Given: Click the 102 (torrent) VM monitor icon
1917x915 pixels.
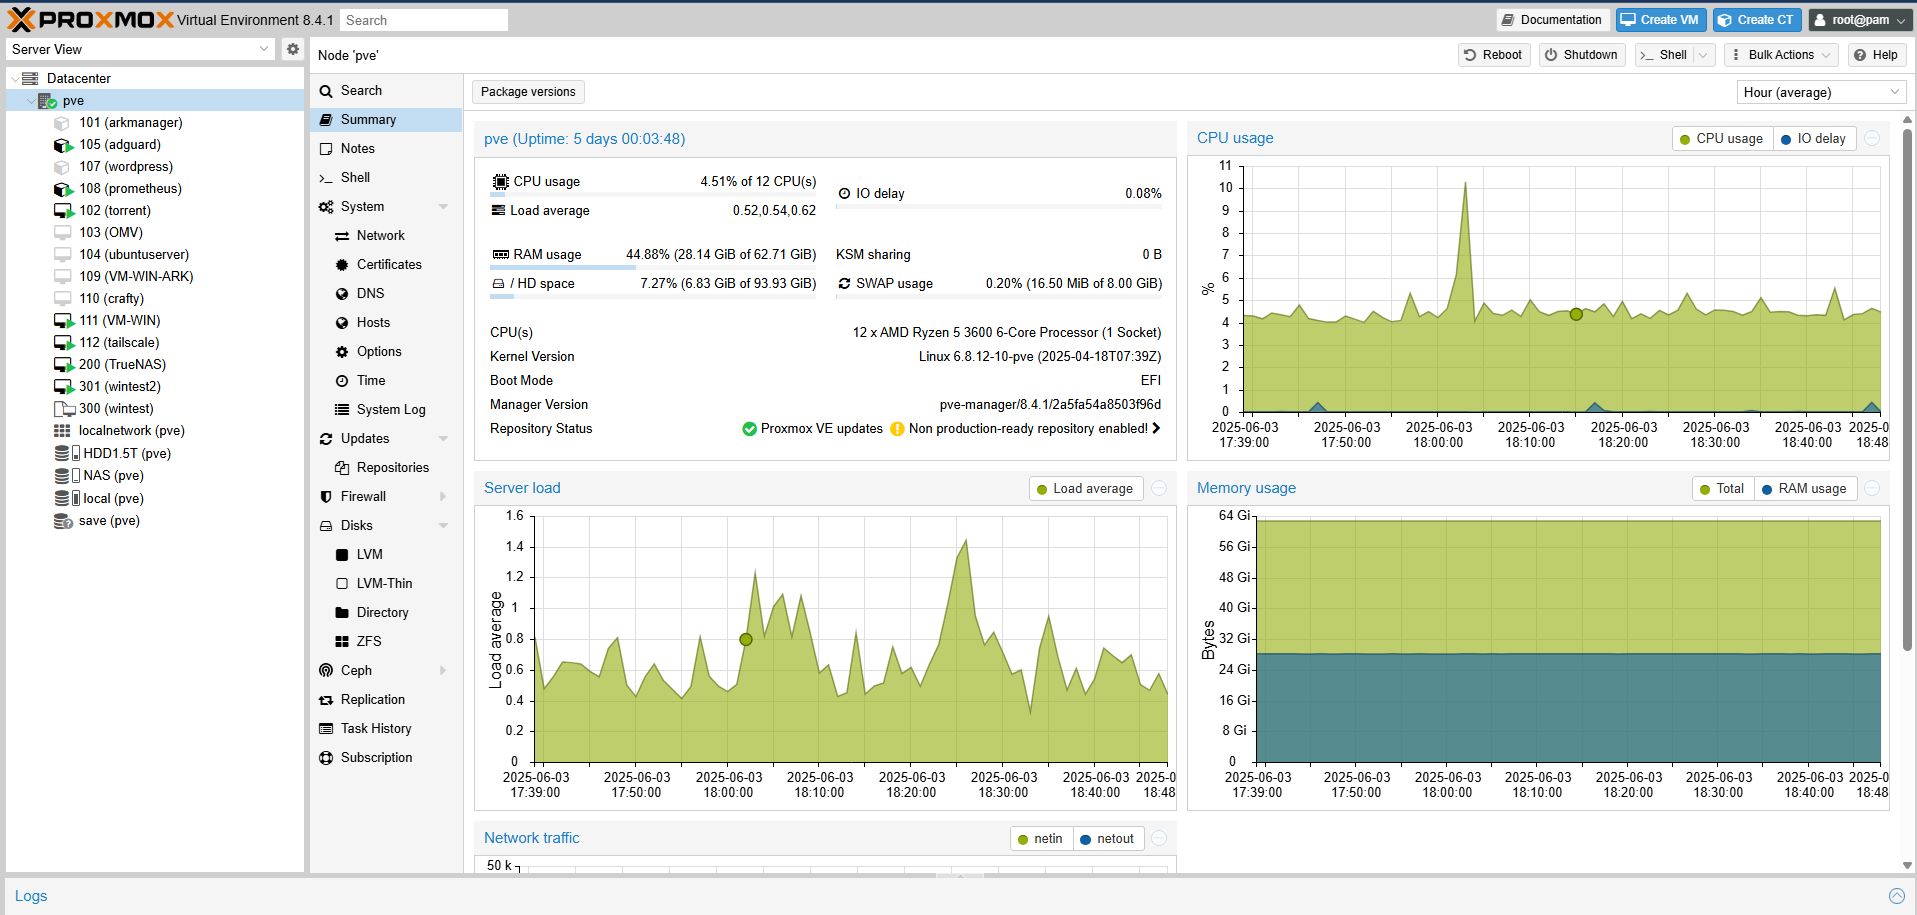Looking at the screenshot, I should tap(63, 211).
